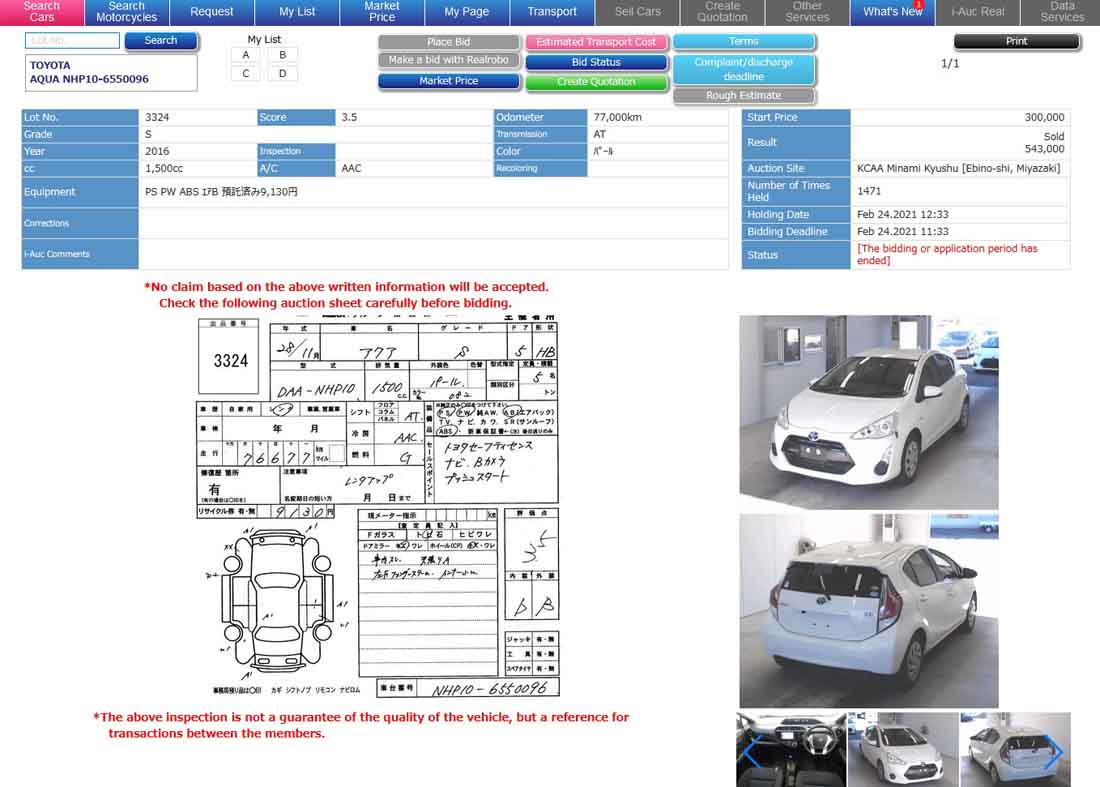The image size is (1100, 787).
Task: Select lot number value 3324
Action: (157, 117)
